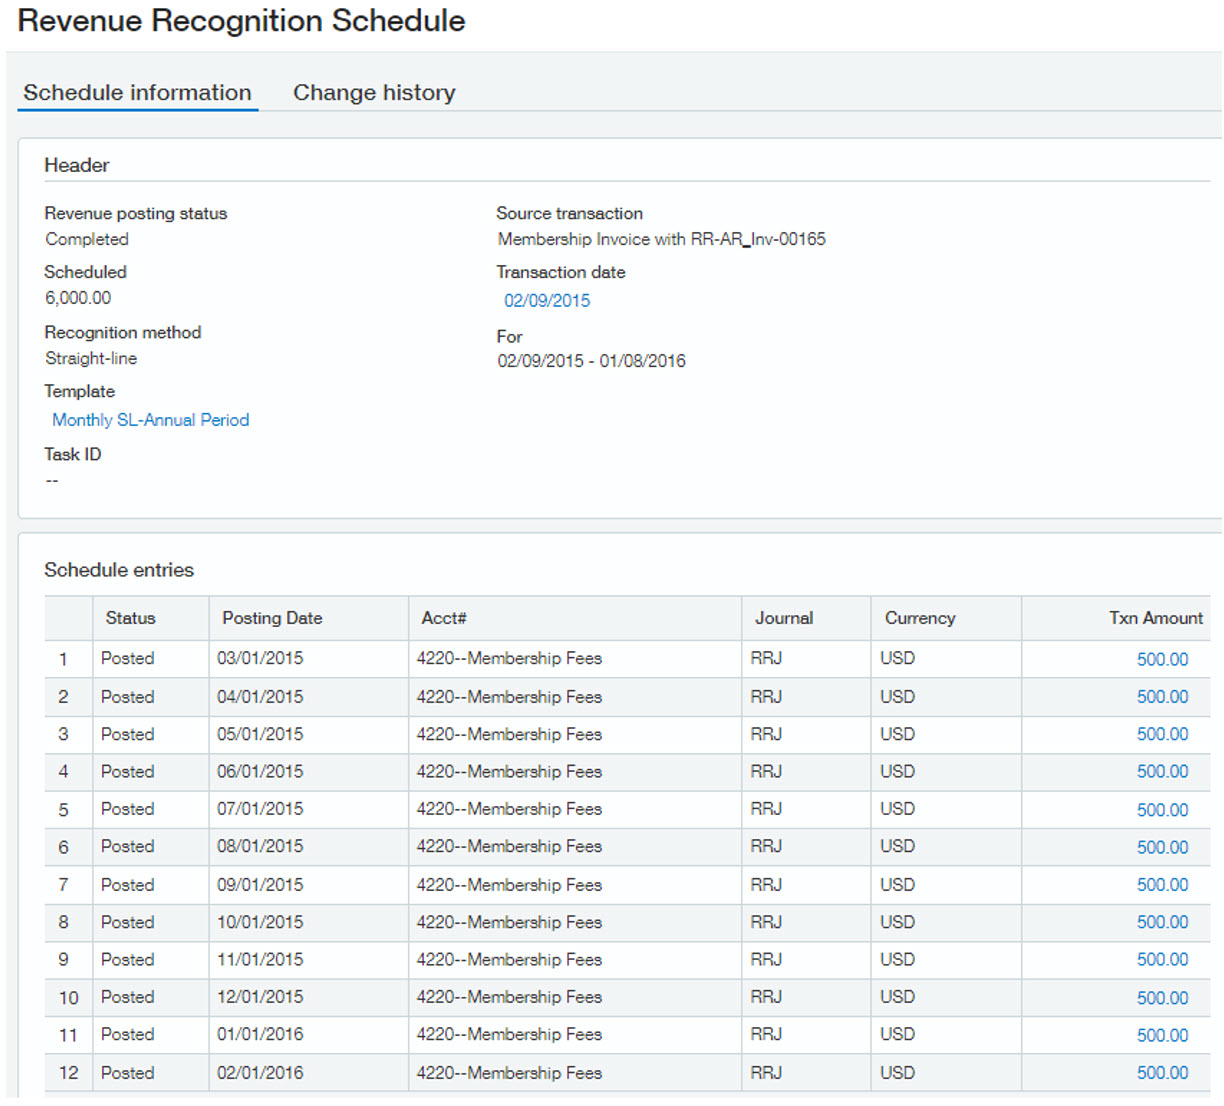Viewport: 1224px width, 1106px height.
Task: Select the row 3 posting date 05/01/2015
Action: [x=260, y=734]
